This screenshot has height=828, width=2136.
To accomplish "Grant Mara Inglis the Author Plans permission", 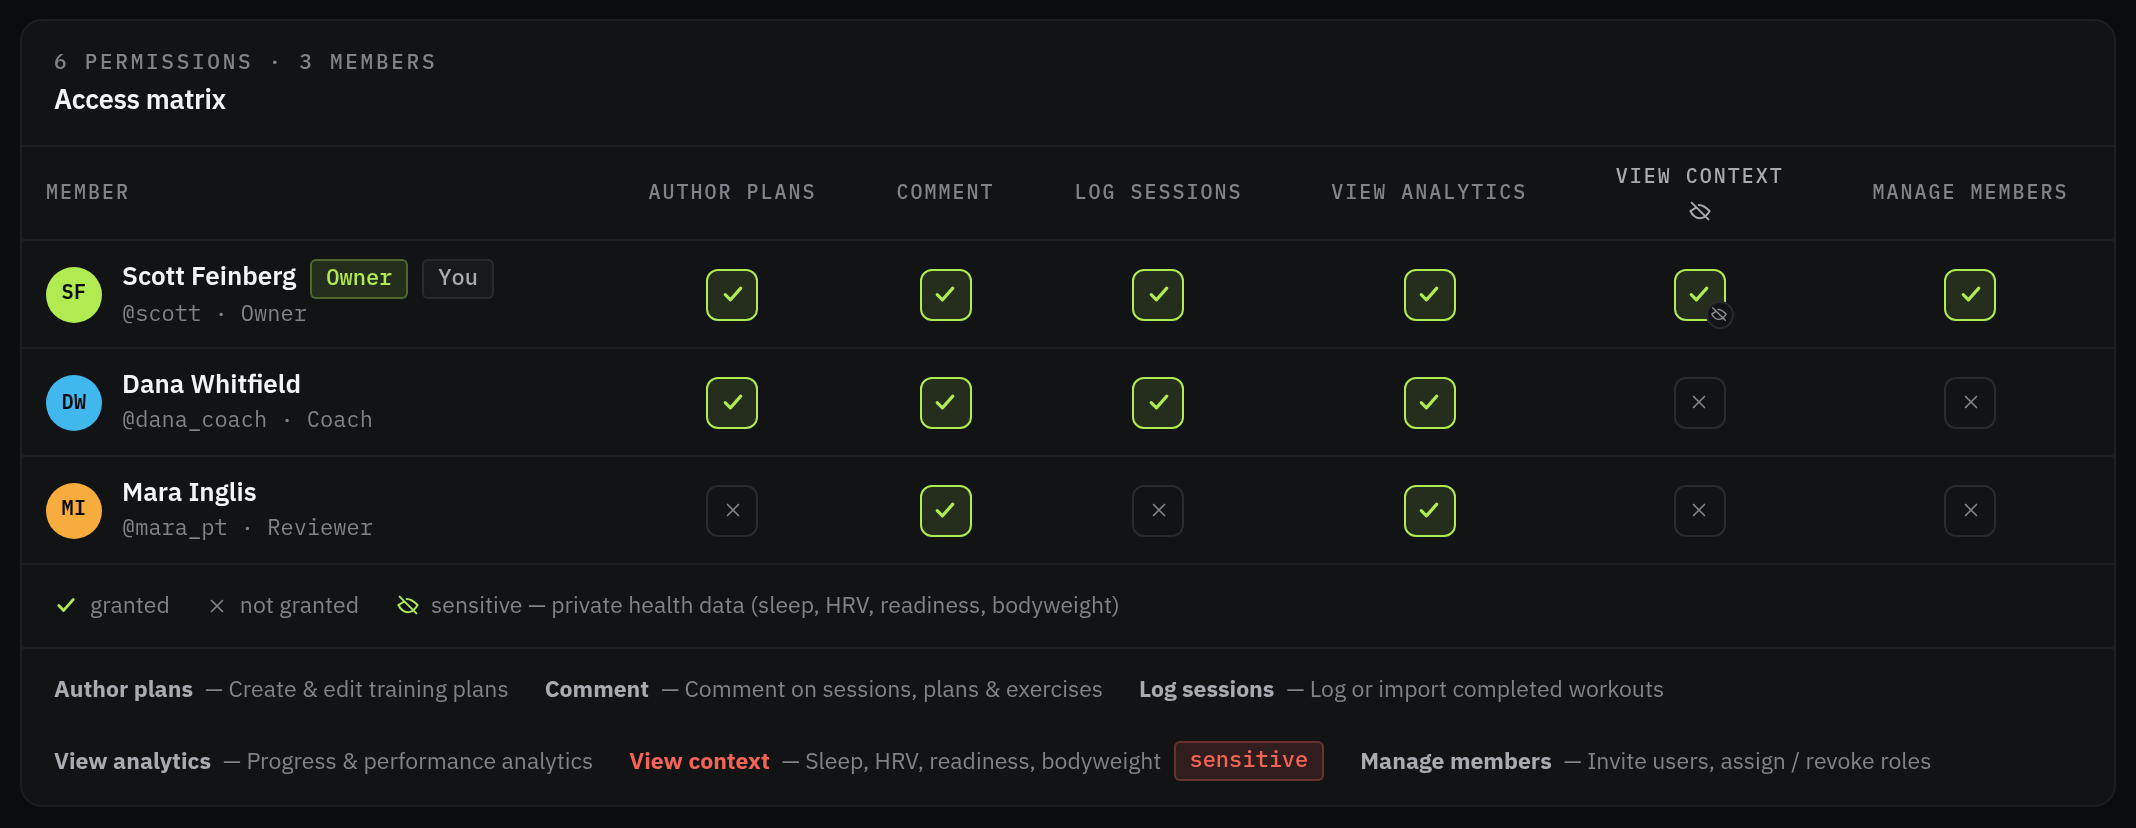I will [x=732, y=510].
